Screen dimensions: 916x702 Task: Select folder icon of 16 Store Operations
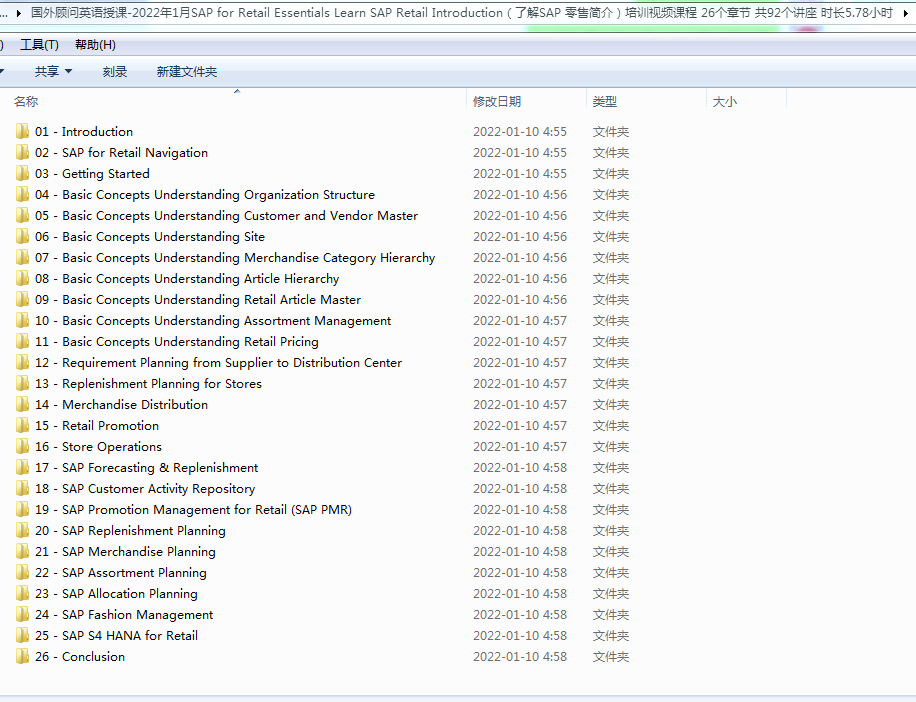pos(22,446)
